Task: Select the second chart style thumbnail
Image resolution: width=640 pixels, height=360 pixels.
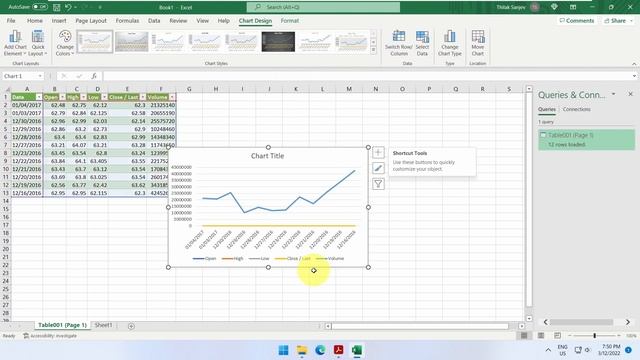Action: pyautogui.click(x=131, y=41)
